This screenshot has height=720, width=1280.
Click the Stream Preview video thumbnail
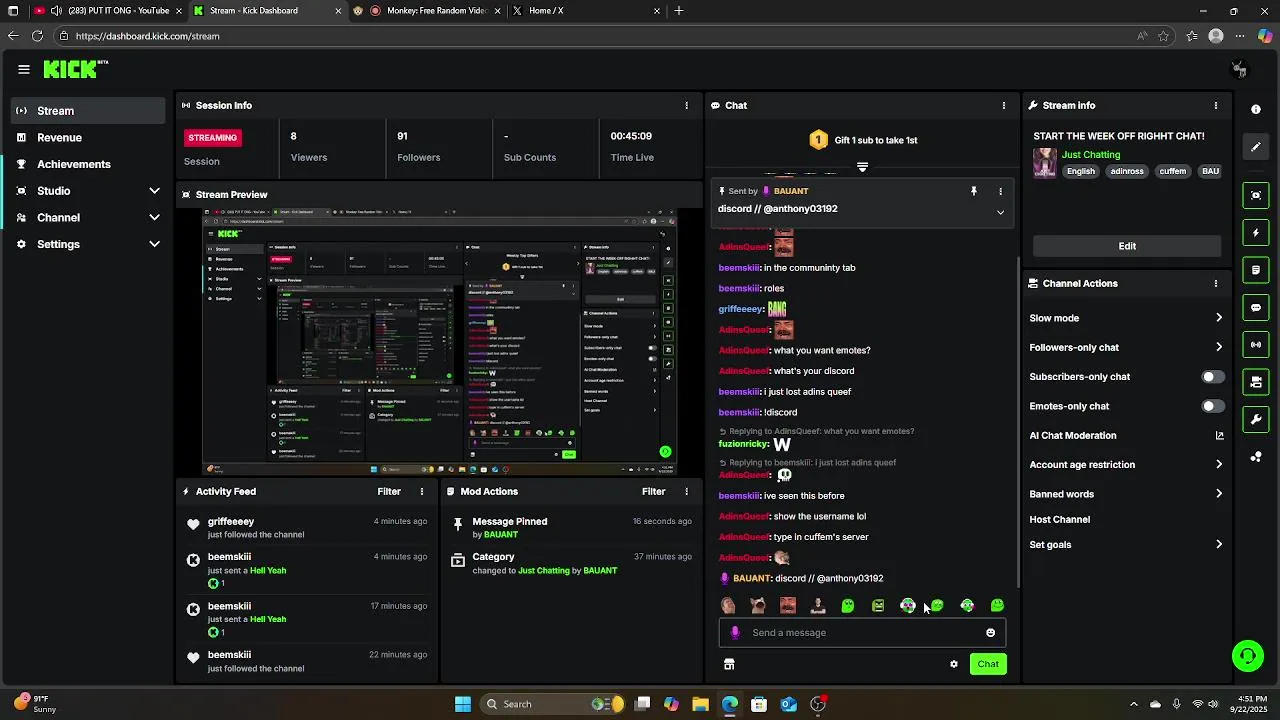coord(440,342)
